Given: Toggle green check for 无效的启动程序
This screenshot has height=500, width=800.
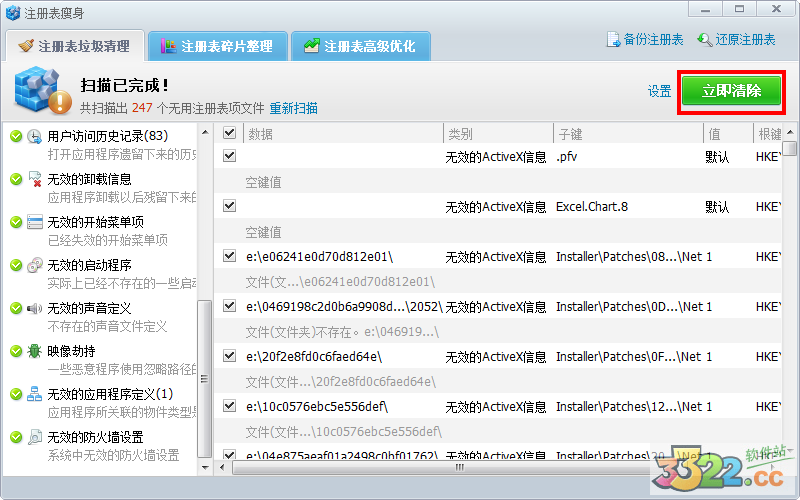Looking at the screenshot, I should pos(16,265).
